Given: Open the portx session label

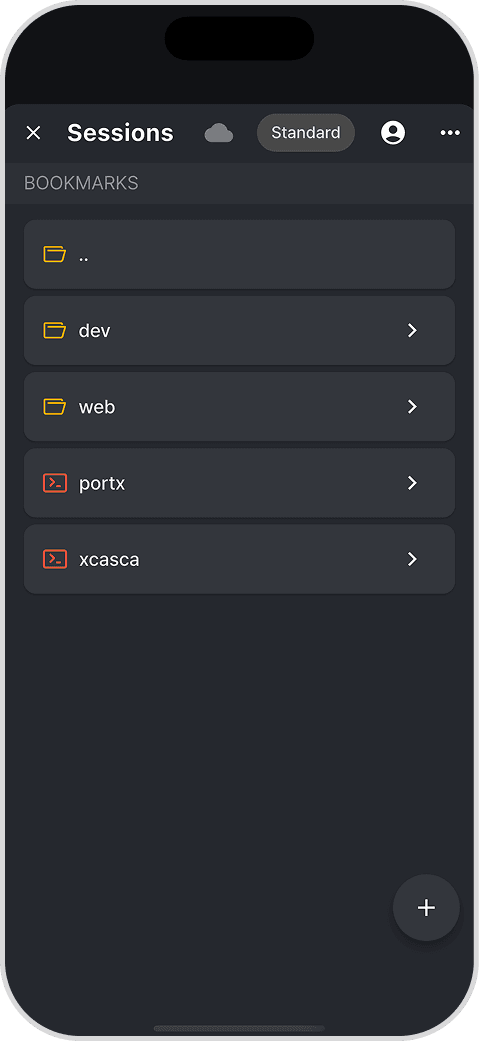Looking at the screenshot, I should point(102,483).
